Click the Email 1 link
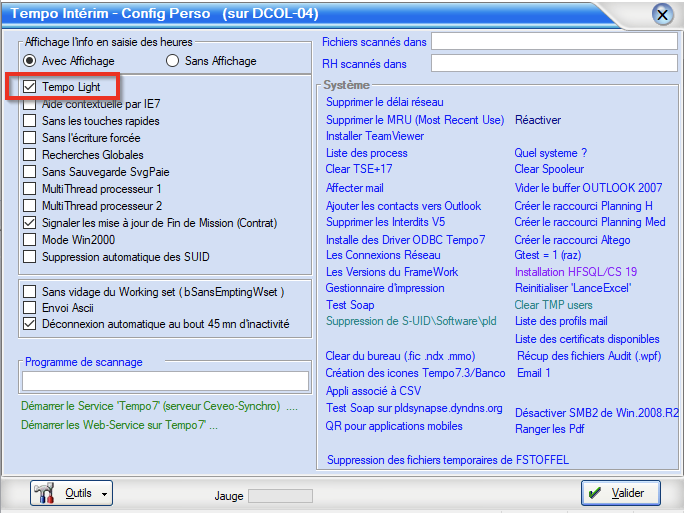 (534, 373)
